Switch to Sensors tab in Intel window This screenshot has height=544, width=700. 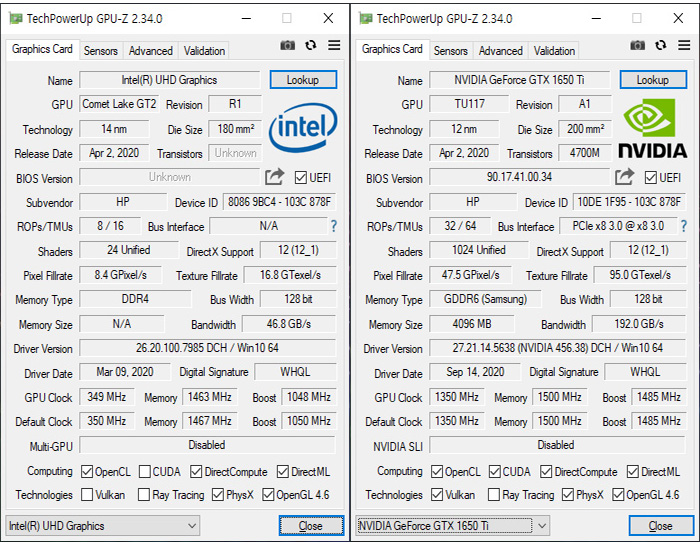(101, 51)
